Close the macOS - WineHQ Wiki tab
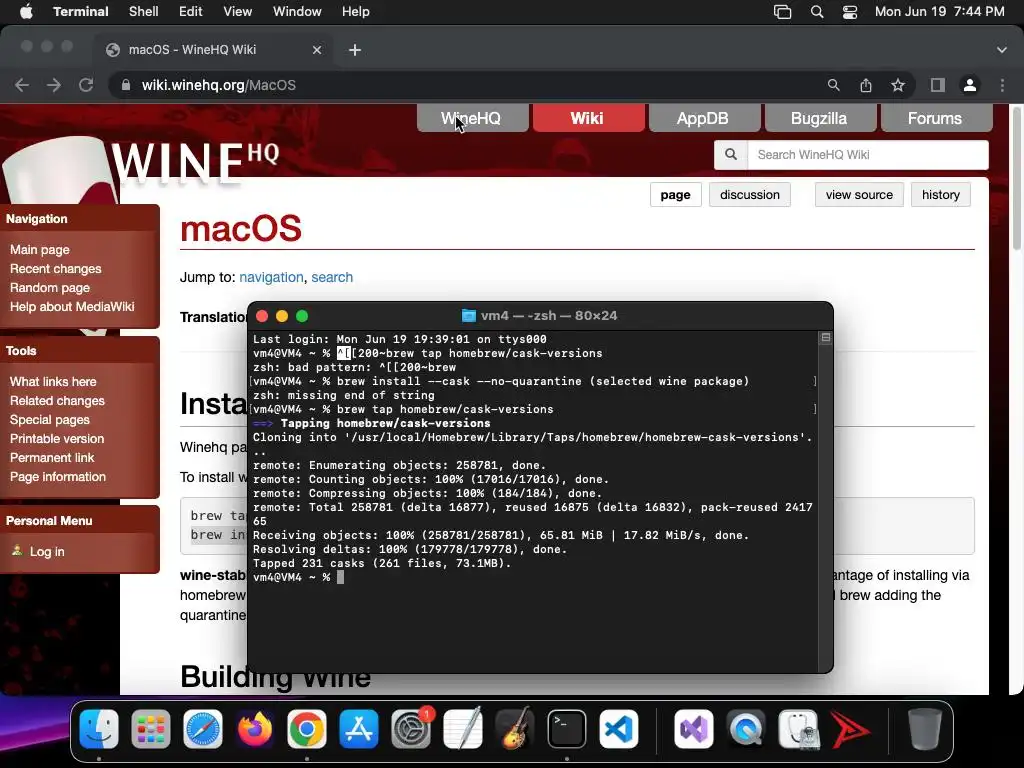Image resolution: width=1024 pixels, height=768 pixels. [317, 50]
